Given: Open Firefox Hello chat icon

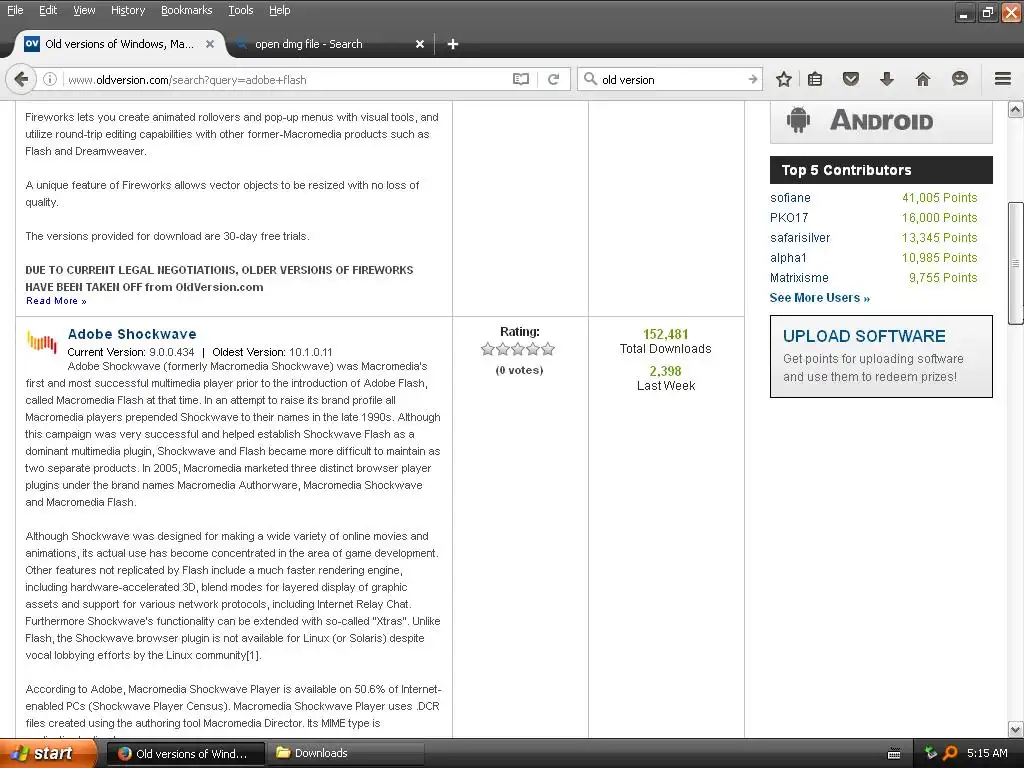Looking at the screenshot, I should pyautogui.click(x=959, y=79).
